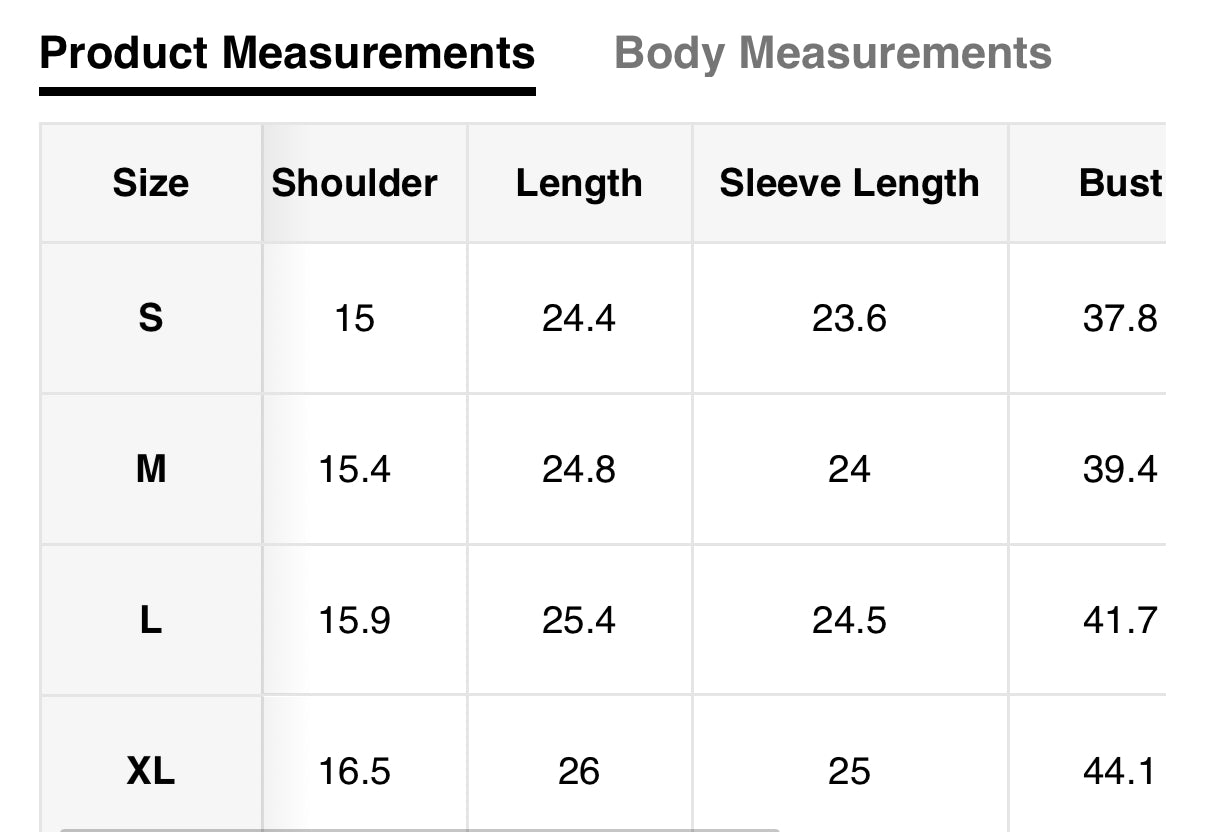Viewport: 1206px width, 832px height.
Task: Click the Size column header
Action: pyautogui.click(x=150, y=183)
